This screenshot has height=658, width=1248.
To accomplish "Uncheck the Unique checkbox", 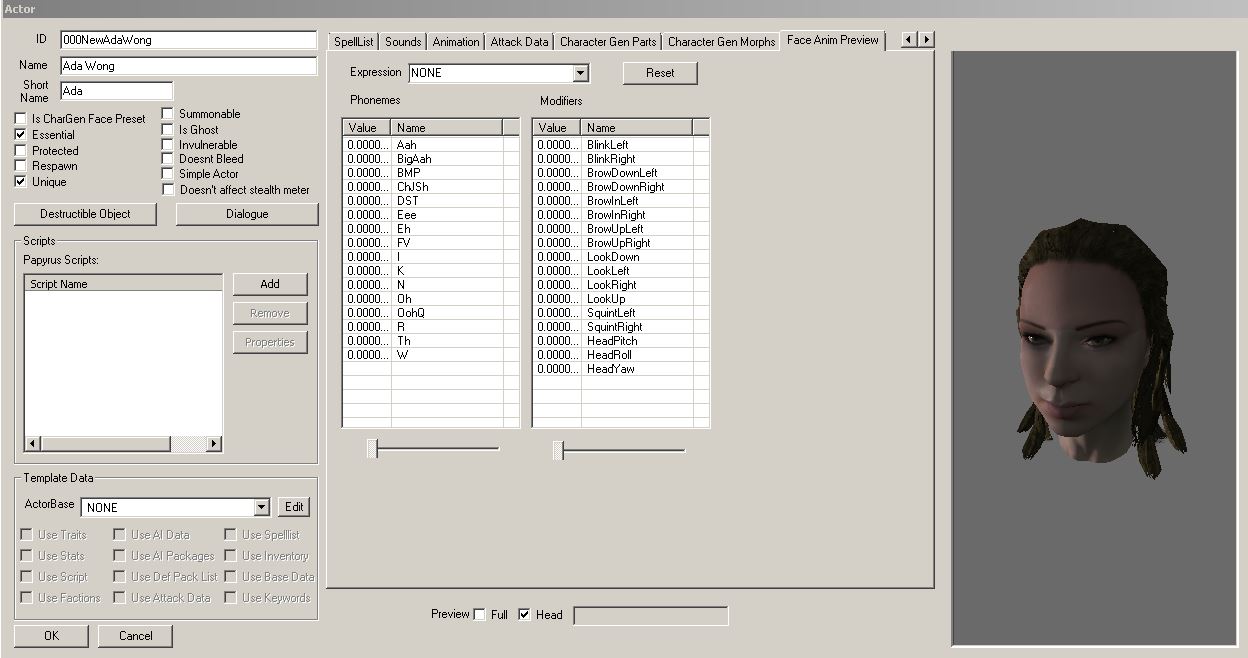I will [20, 182].
